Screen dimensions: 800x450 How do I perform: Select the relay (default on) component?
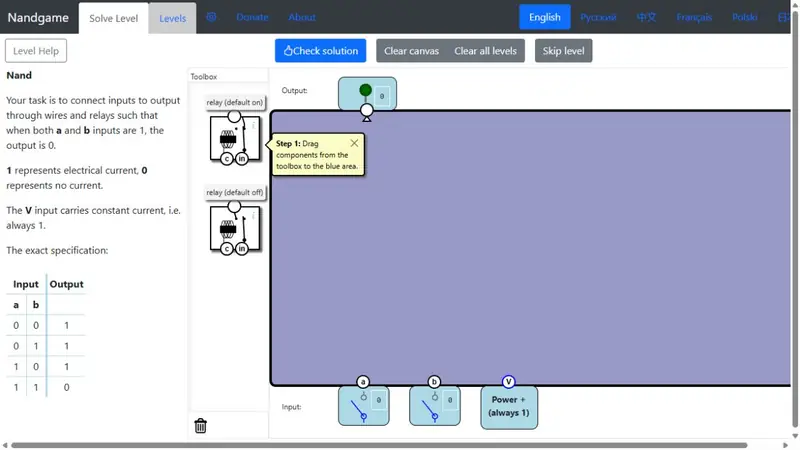point(235,138)
